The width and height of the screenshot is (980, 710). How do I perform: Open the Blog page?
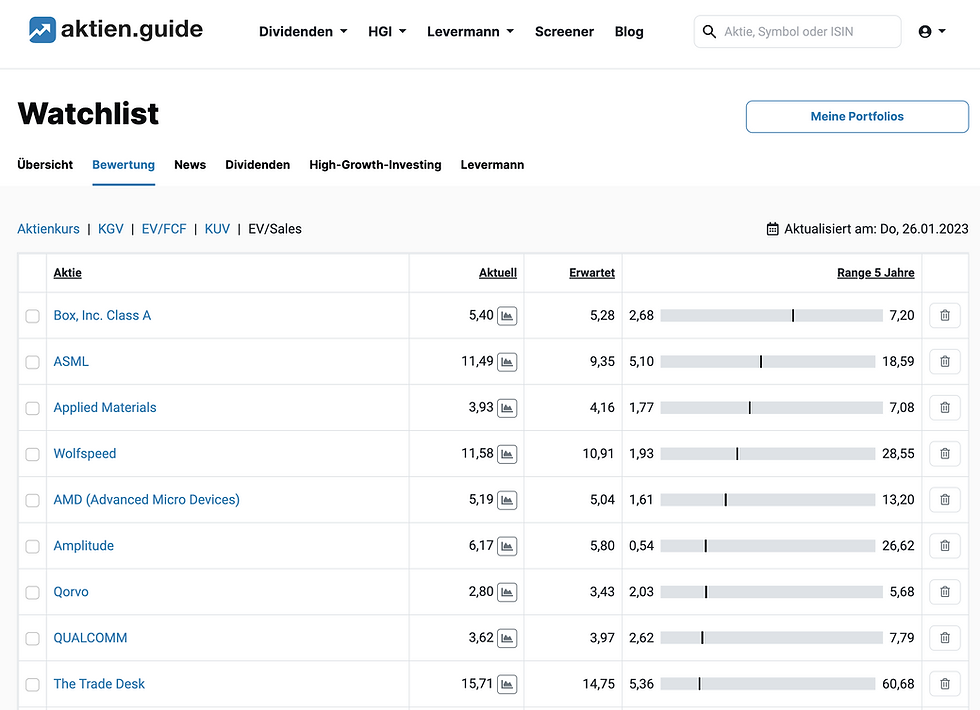(x=629, y=31)
